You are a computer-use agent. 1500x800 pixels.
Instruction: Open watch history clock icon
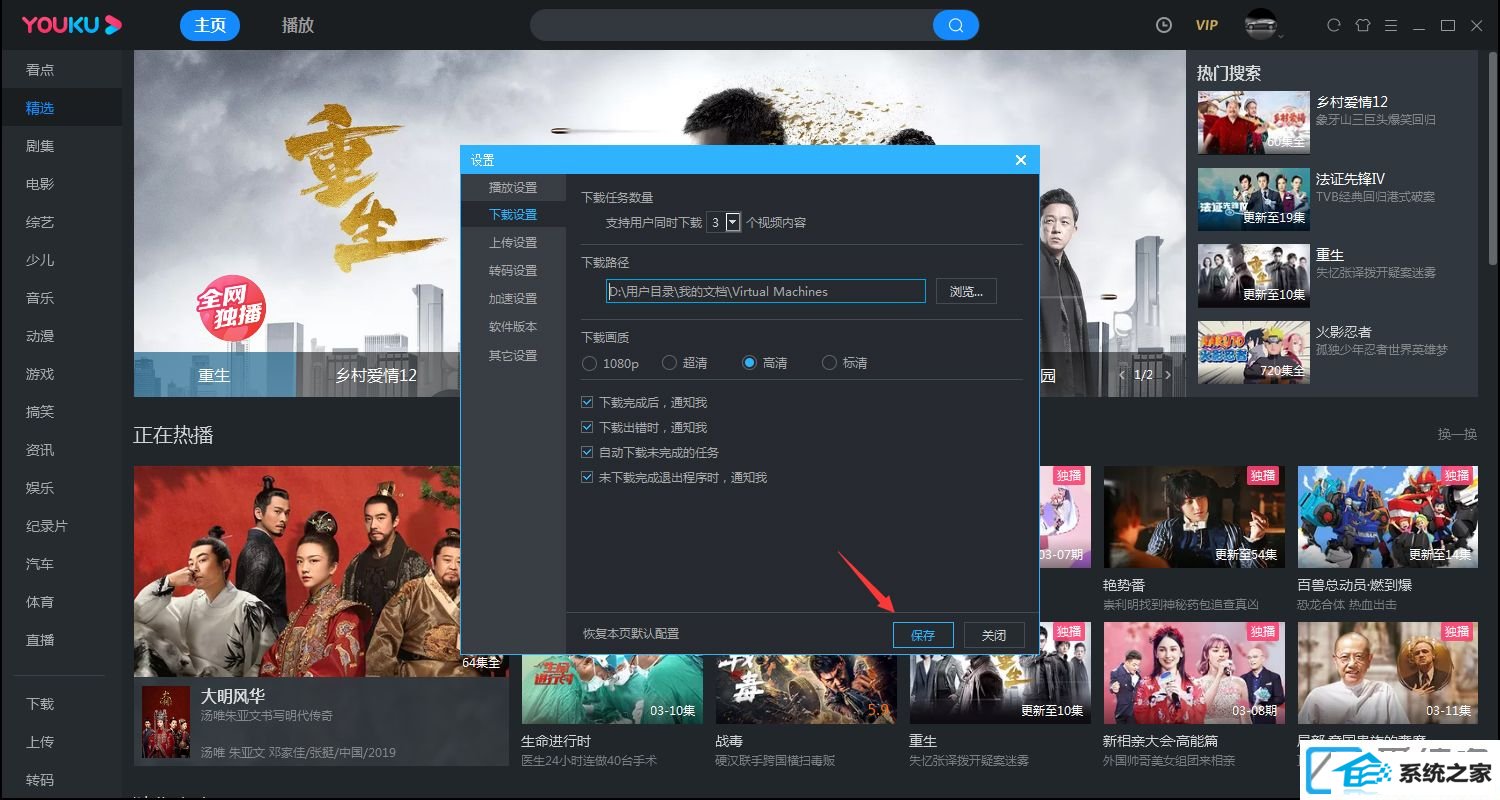pyautogui.click(x=1163, y=25)
